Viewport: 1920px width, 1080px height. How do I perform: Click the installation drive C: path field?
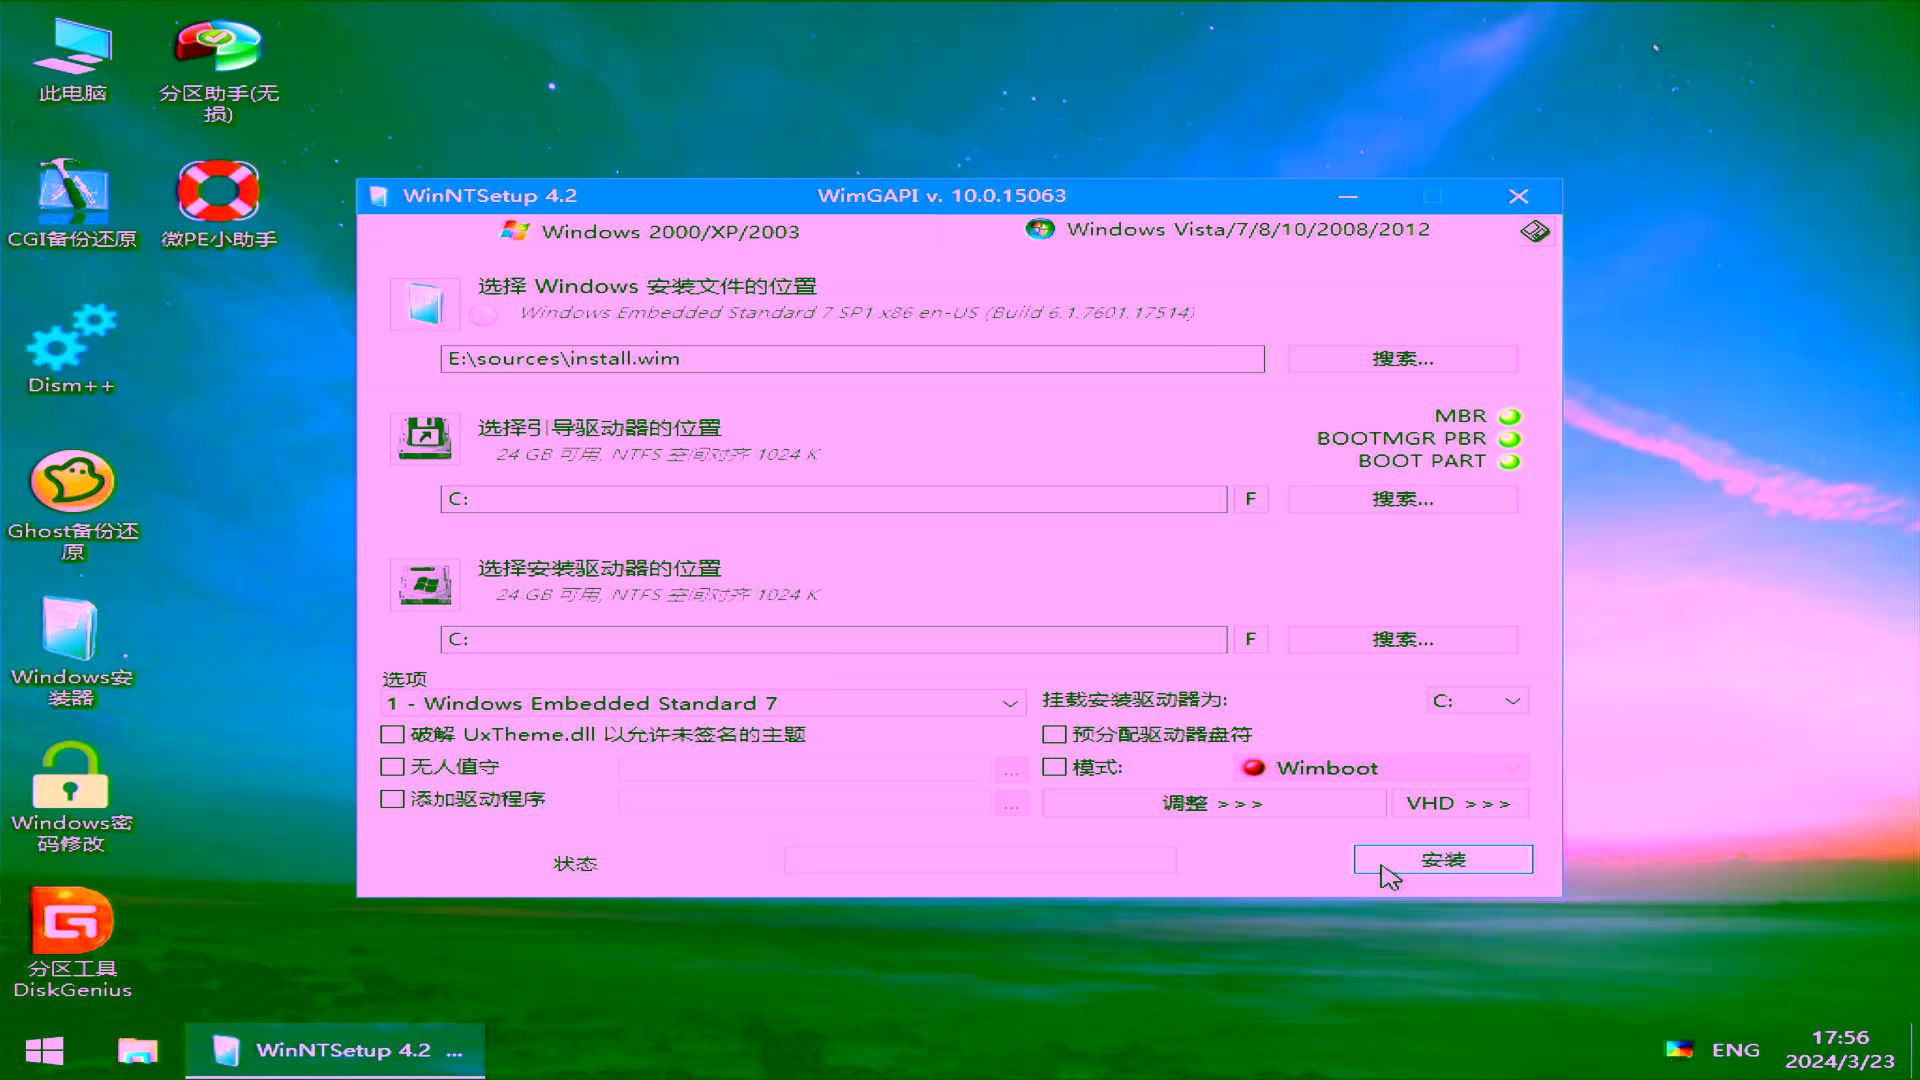pyautogui.click(x=833, y=639)
